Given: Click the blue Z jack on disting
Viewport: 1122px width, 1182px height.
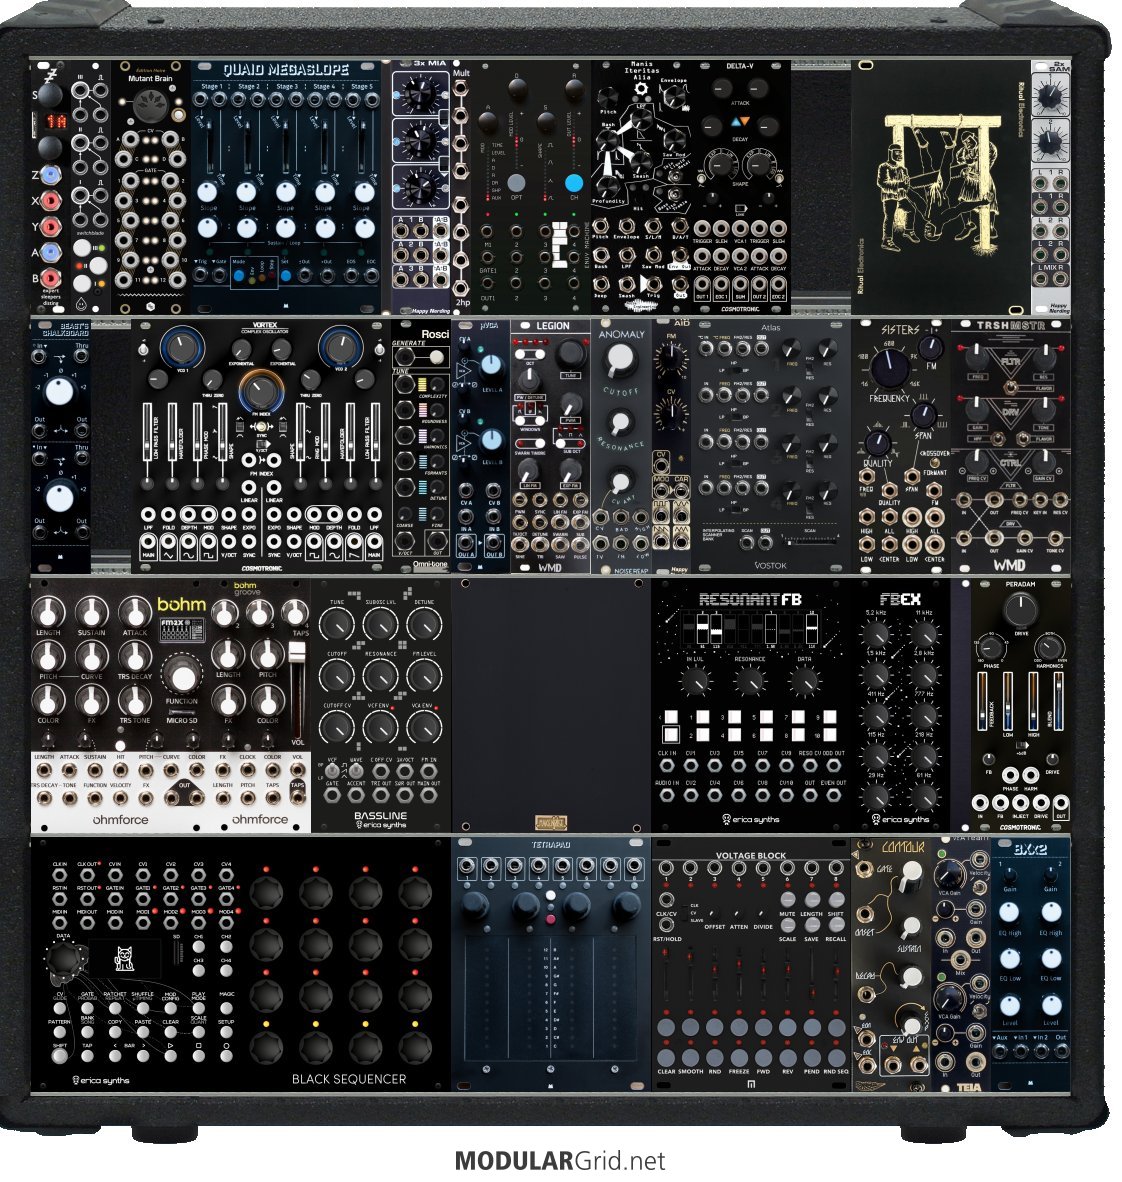Looking at the screenshot, I should [51, 176].
